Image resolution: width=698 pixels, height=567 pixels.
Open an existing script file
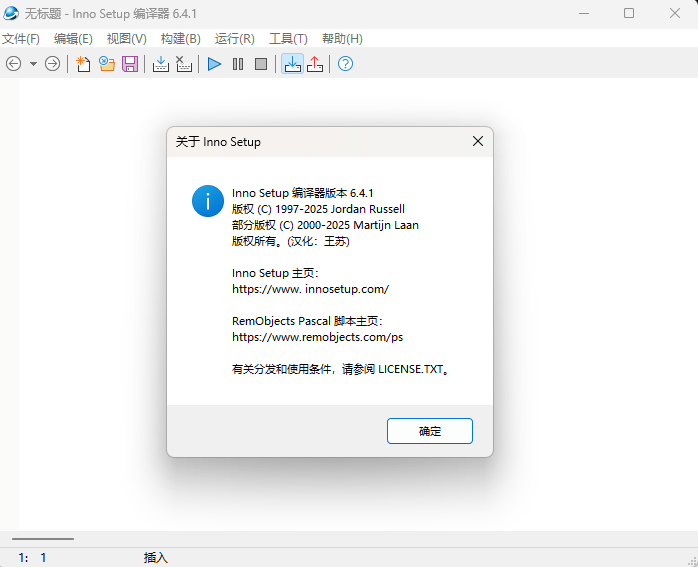(107, 64)
